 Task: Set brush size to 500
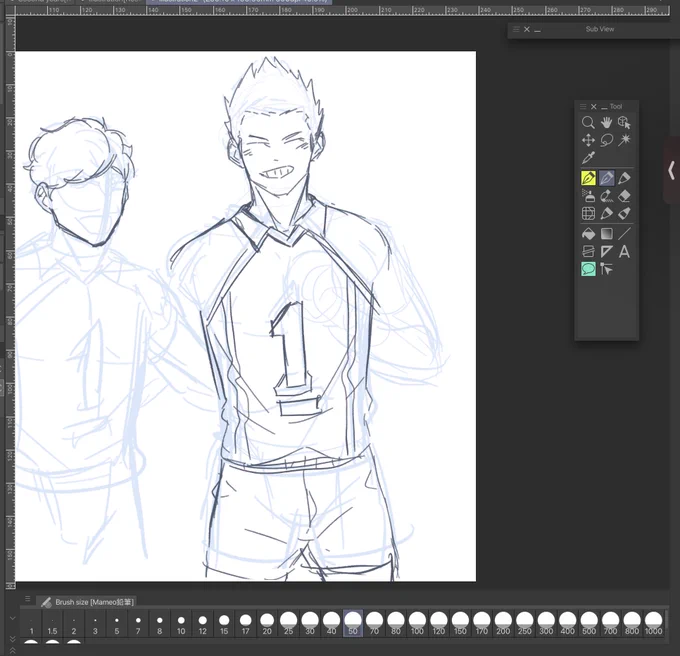pos(589,623)
